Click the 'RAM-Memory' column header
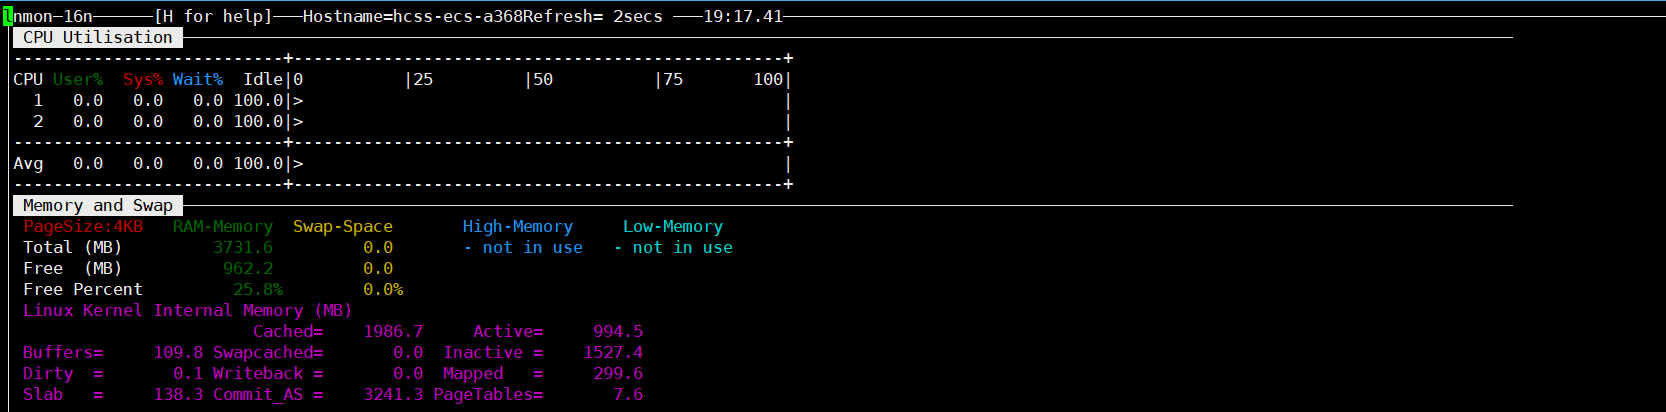Image resolution: width=1666 pixels, height=412 pixels. pyautogui.click(x=223, y=227)
